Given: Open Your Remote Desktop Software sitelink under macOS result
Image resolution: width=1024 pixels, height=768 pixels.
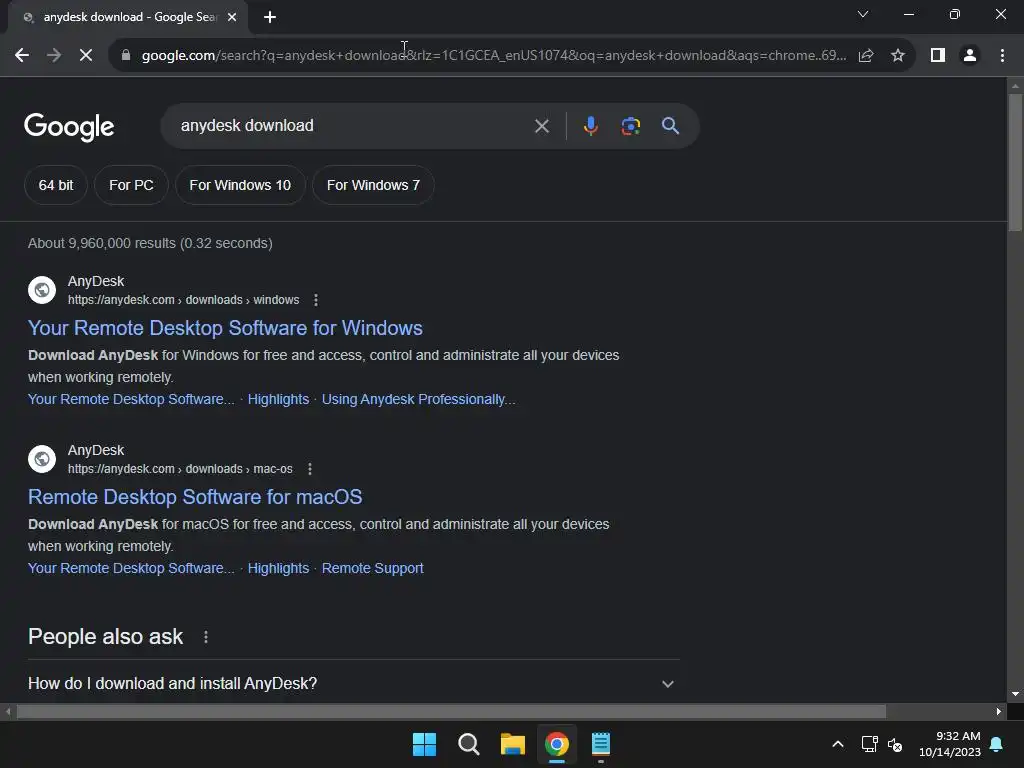Looking at the screenshot, I should point(131,568).
